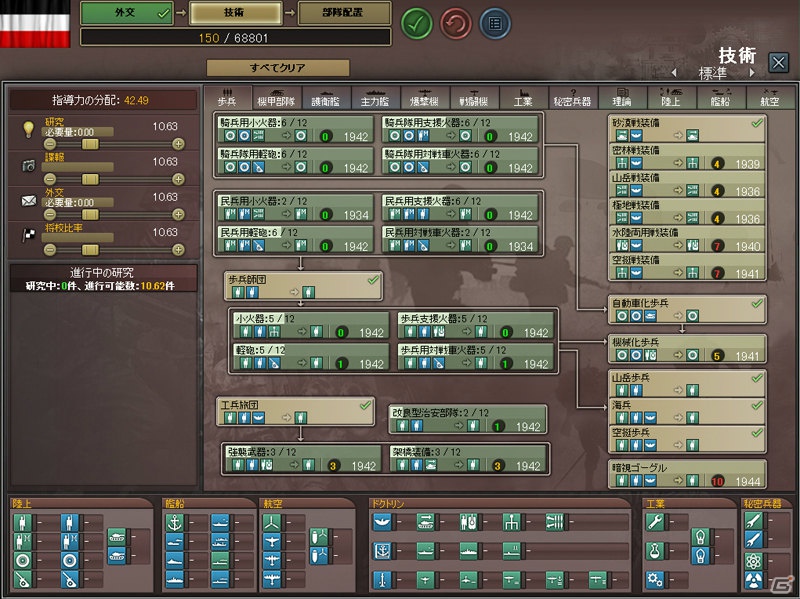
Task: Click the radiation symbol icon in 秘密兵器 panel
Action: (x=753, y=581)
